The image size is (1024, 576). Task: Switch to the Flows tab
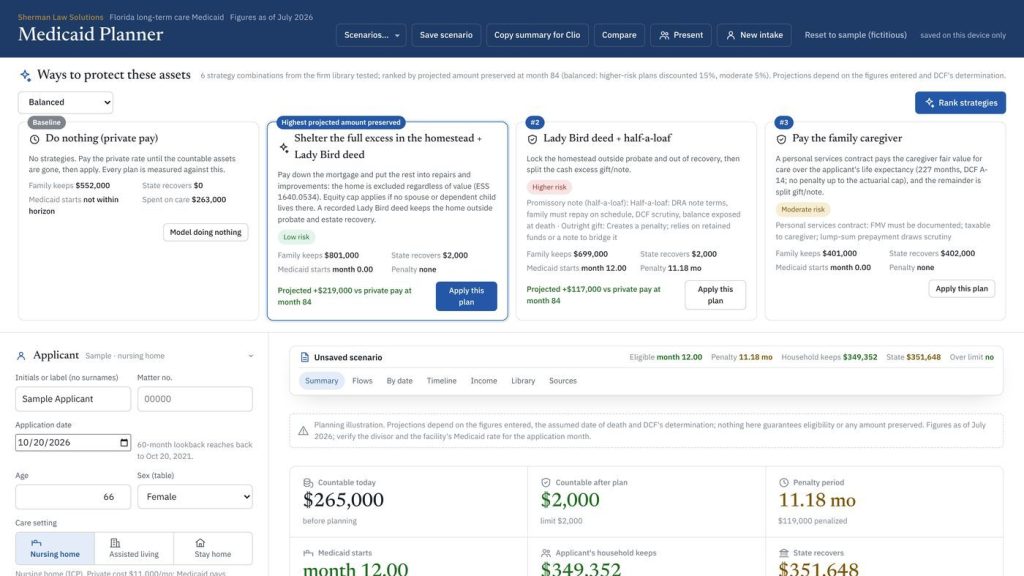tap(362, 381)
